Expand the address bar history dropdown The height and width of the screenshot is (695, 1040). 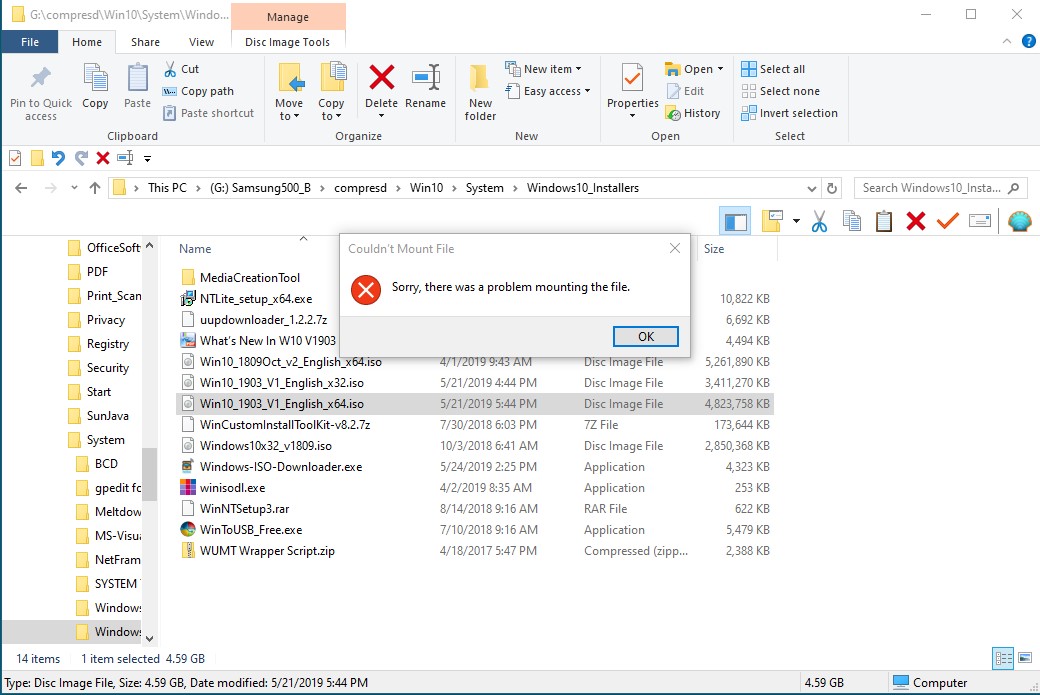(x=811, y=188)
